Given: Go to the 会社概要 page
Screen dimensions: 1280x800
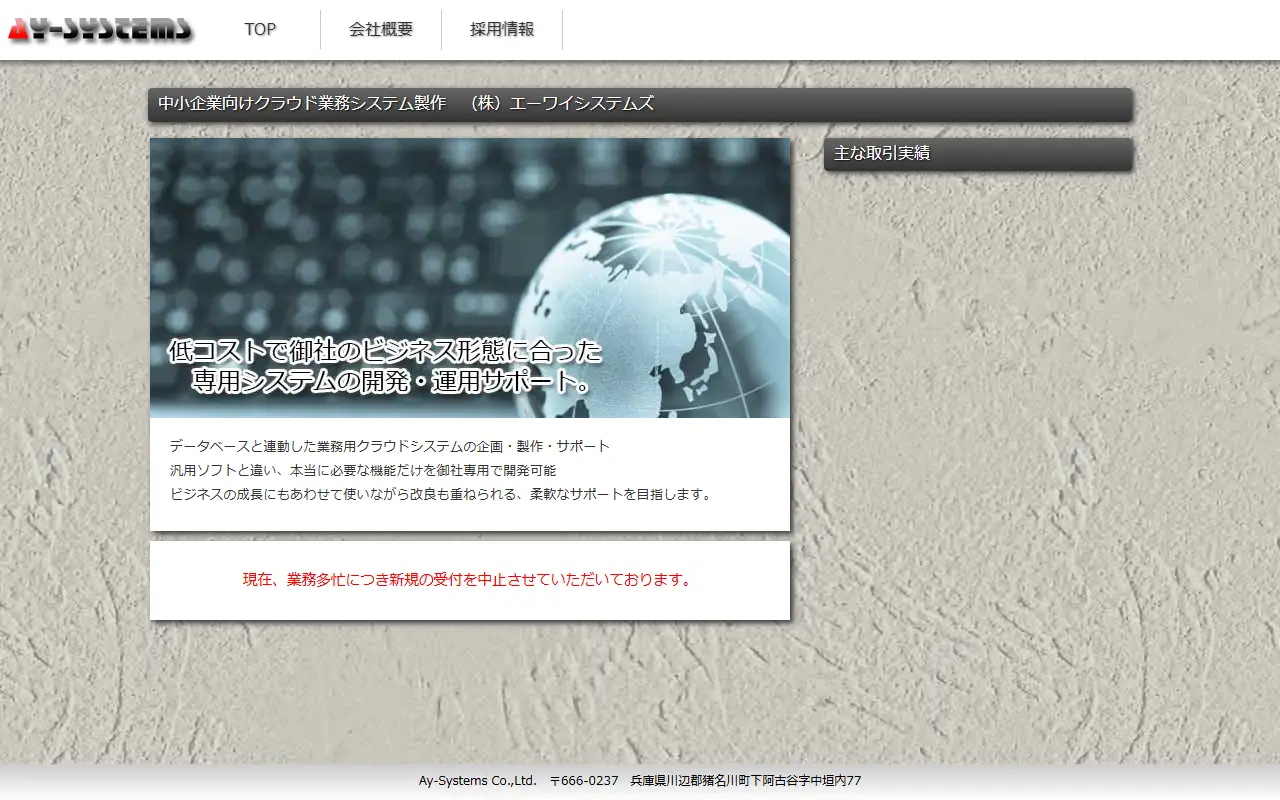Looking at the screenshot, I should pyautogui.click(x=381, y=30).
